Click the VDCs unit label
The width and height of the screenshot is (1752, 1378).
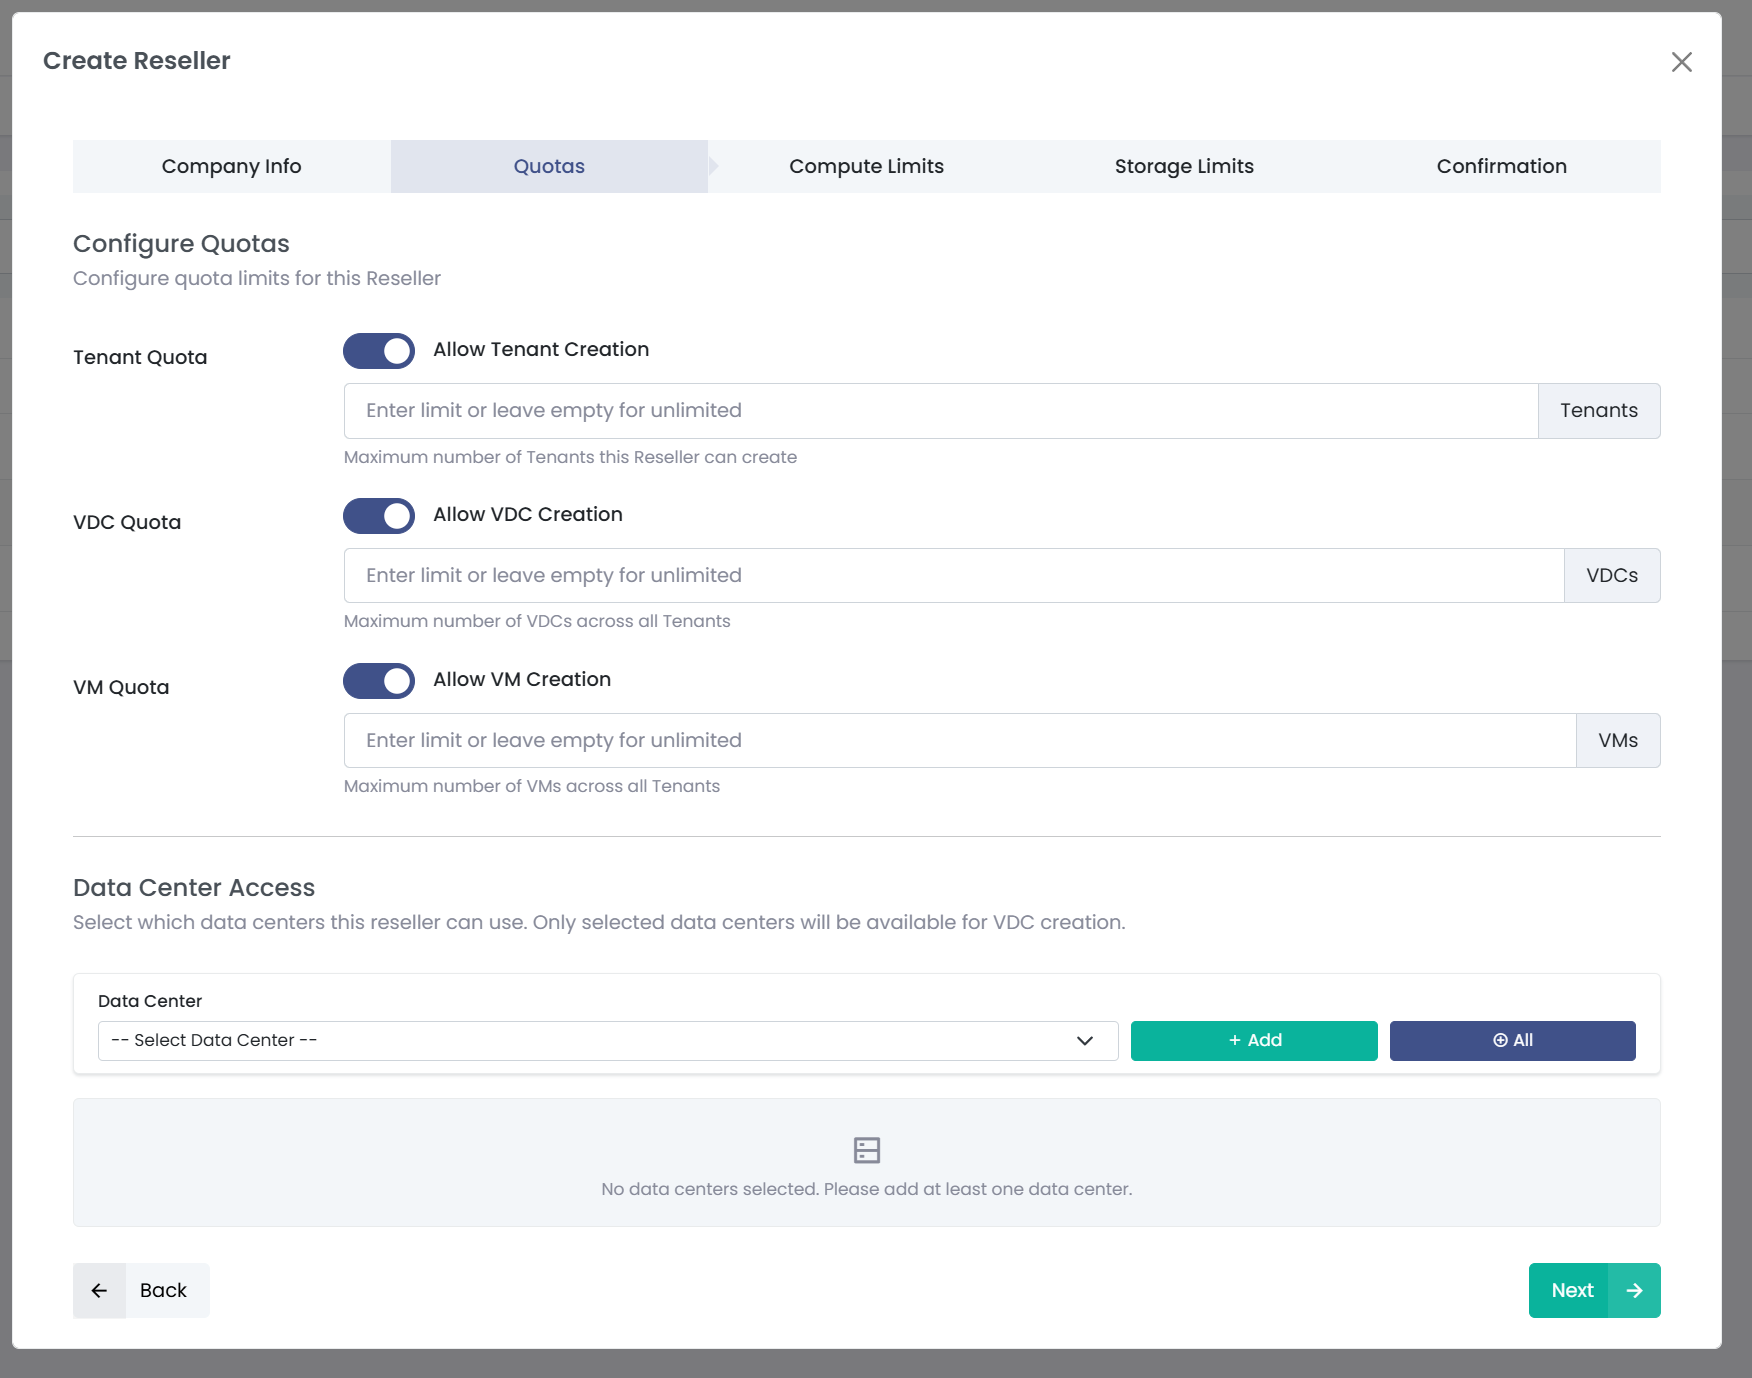(1612, 575)
